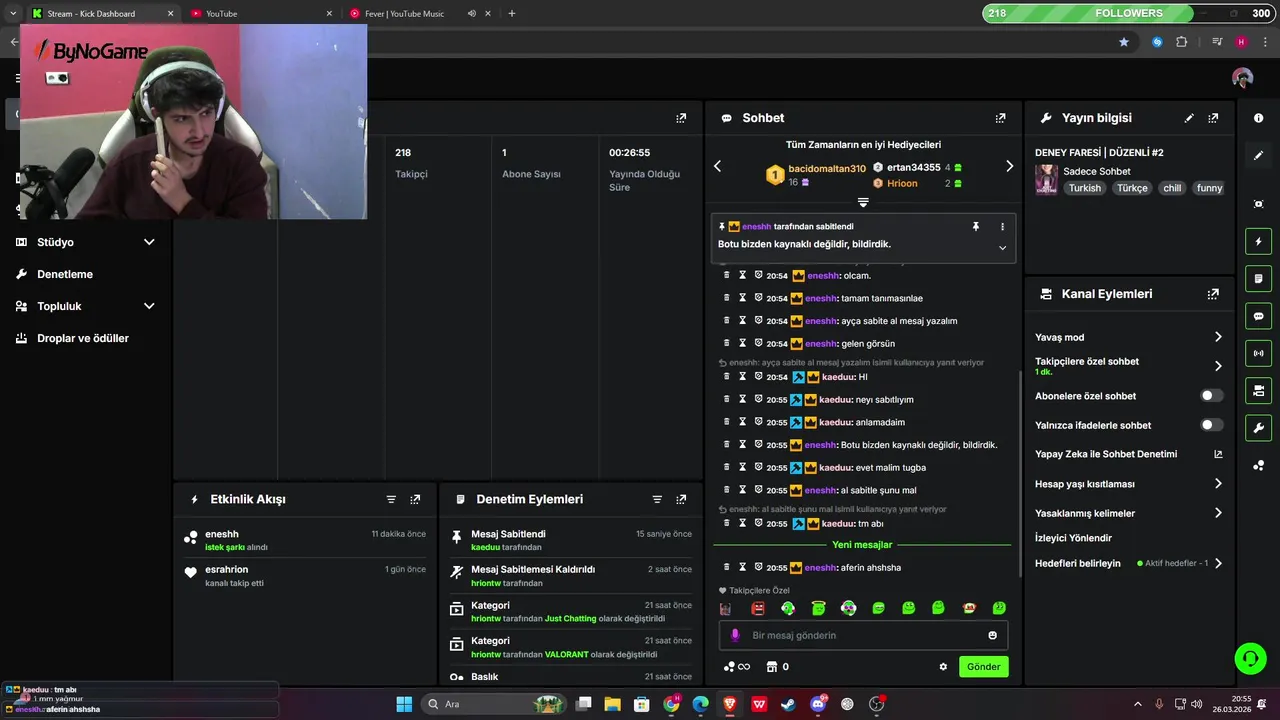The image size is (1280, 720).
Task: Click the Bir mesaj gönderin field
Action: [863, 635]
